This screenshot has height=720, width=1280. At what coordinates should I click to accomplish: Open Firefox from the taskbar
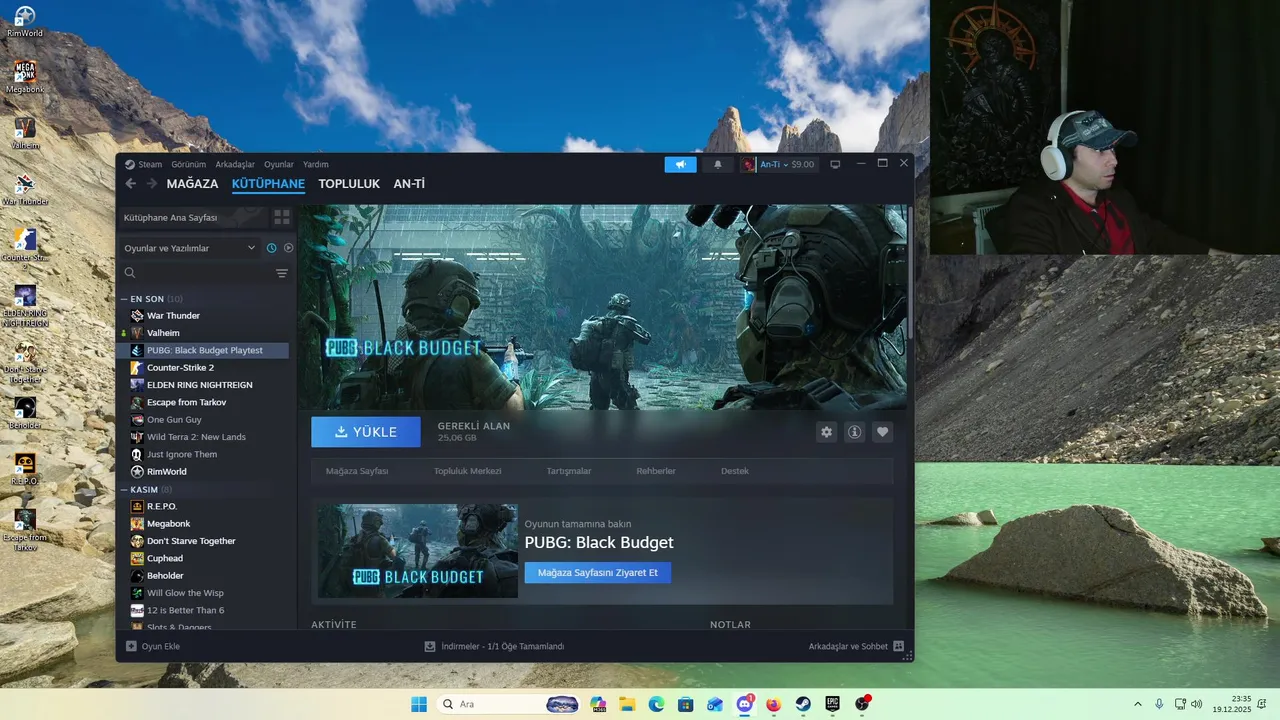point(773,704)
